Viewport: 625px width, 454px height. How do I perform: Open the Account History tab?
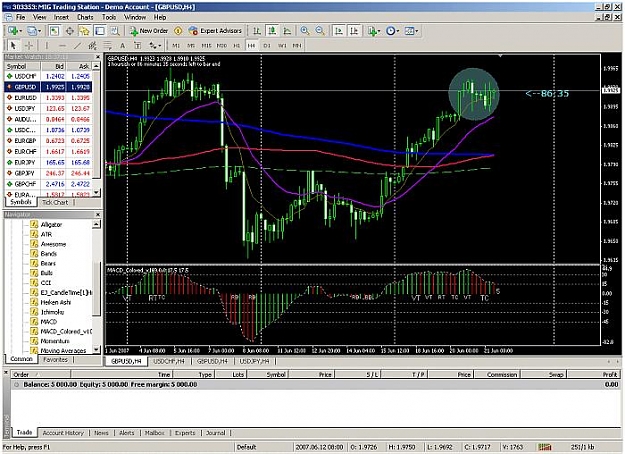point(63,433)
